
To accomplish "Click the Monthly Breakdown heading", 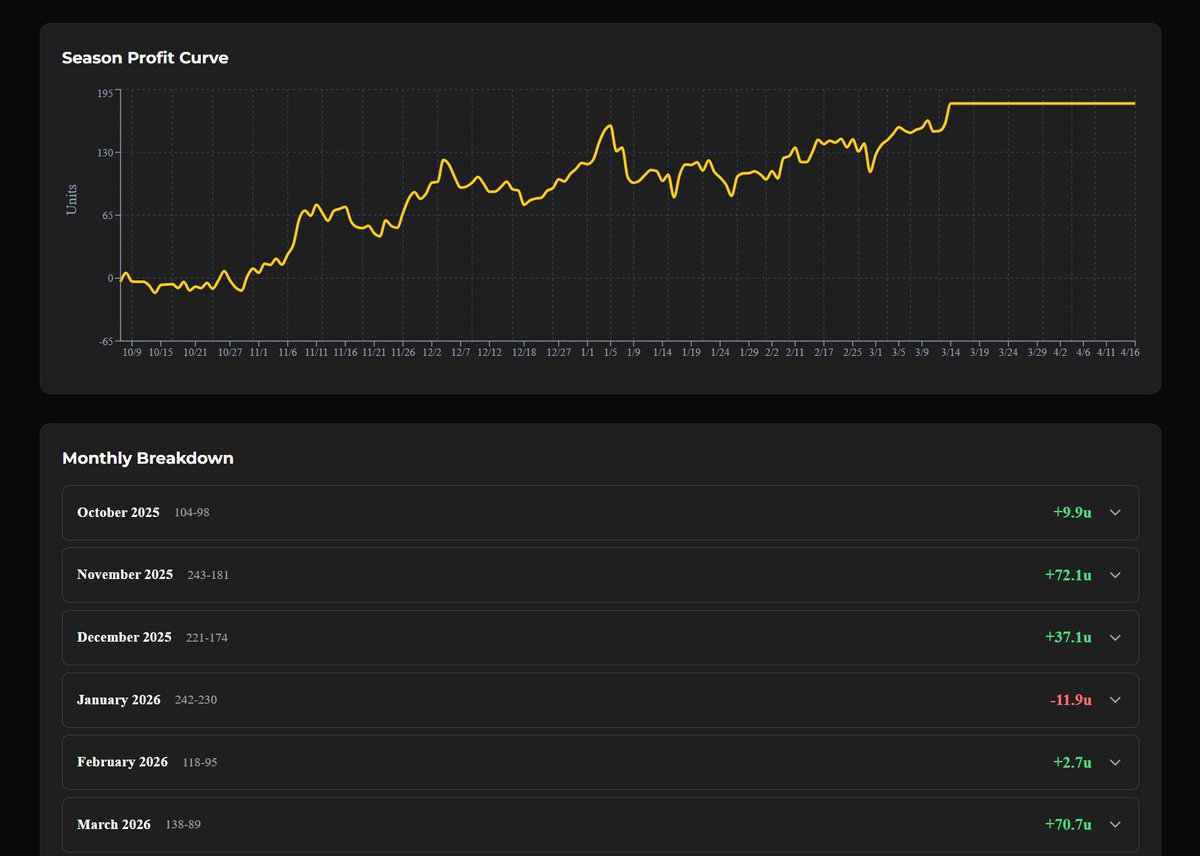I will point(148,458).
